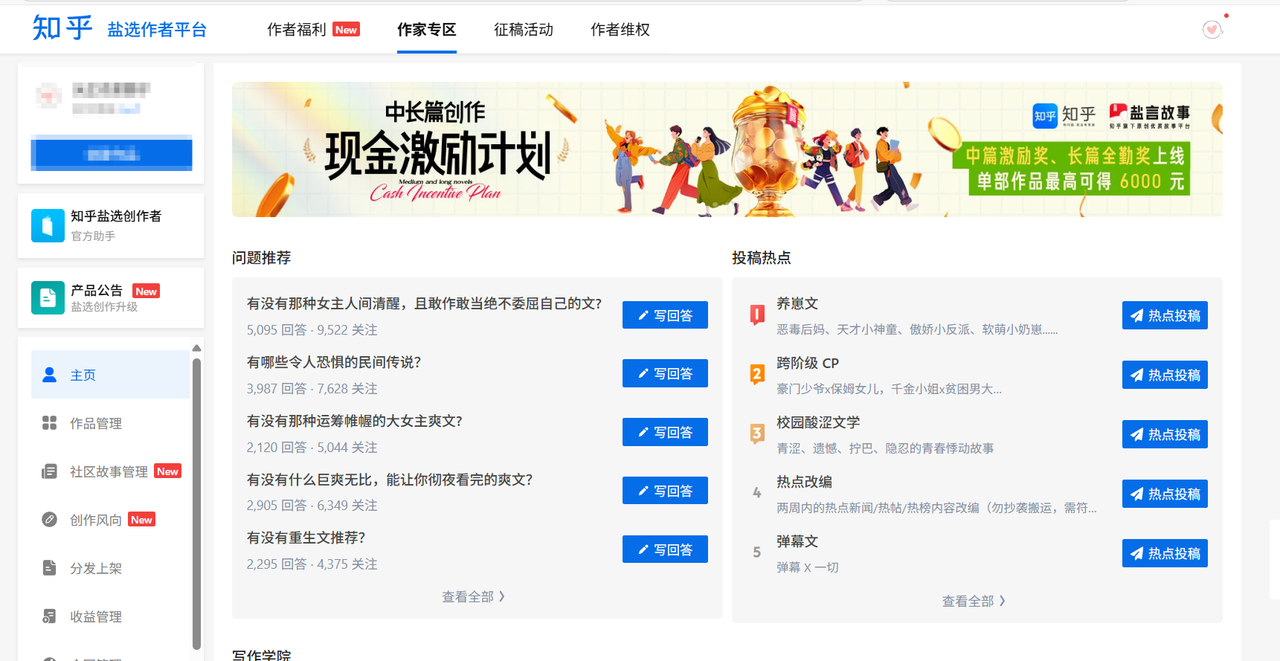Select 作品管理 in the sidebar menu
Viewport: 1280px width, 661px height.
(x=109, y=423)
